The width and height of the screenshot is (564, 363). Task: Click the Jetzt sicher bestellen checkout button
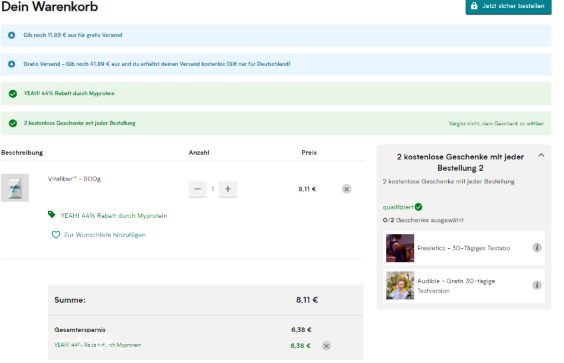click(x=508, y=6)
